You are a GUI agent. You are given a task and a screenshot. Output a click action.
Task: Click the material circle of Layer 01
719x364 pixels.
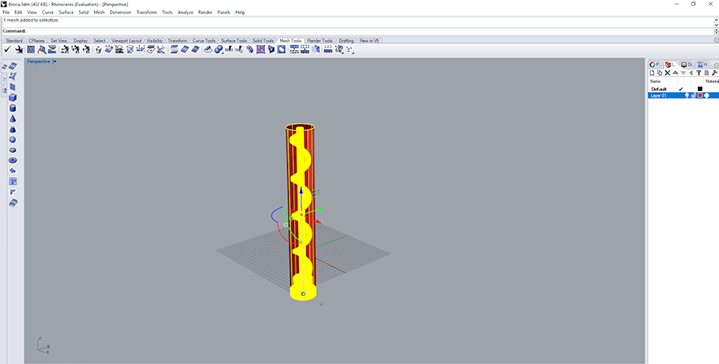coord(707,95)
